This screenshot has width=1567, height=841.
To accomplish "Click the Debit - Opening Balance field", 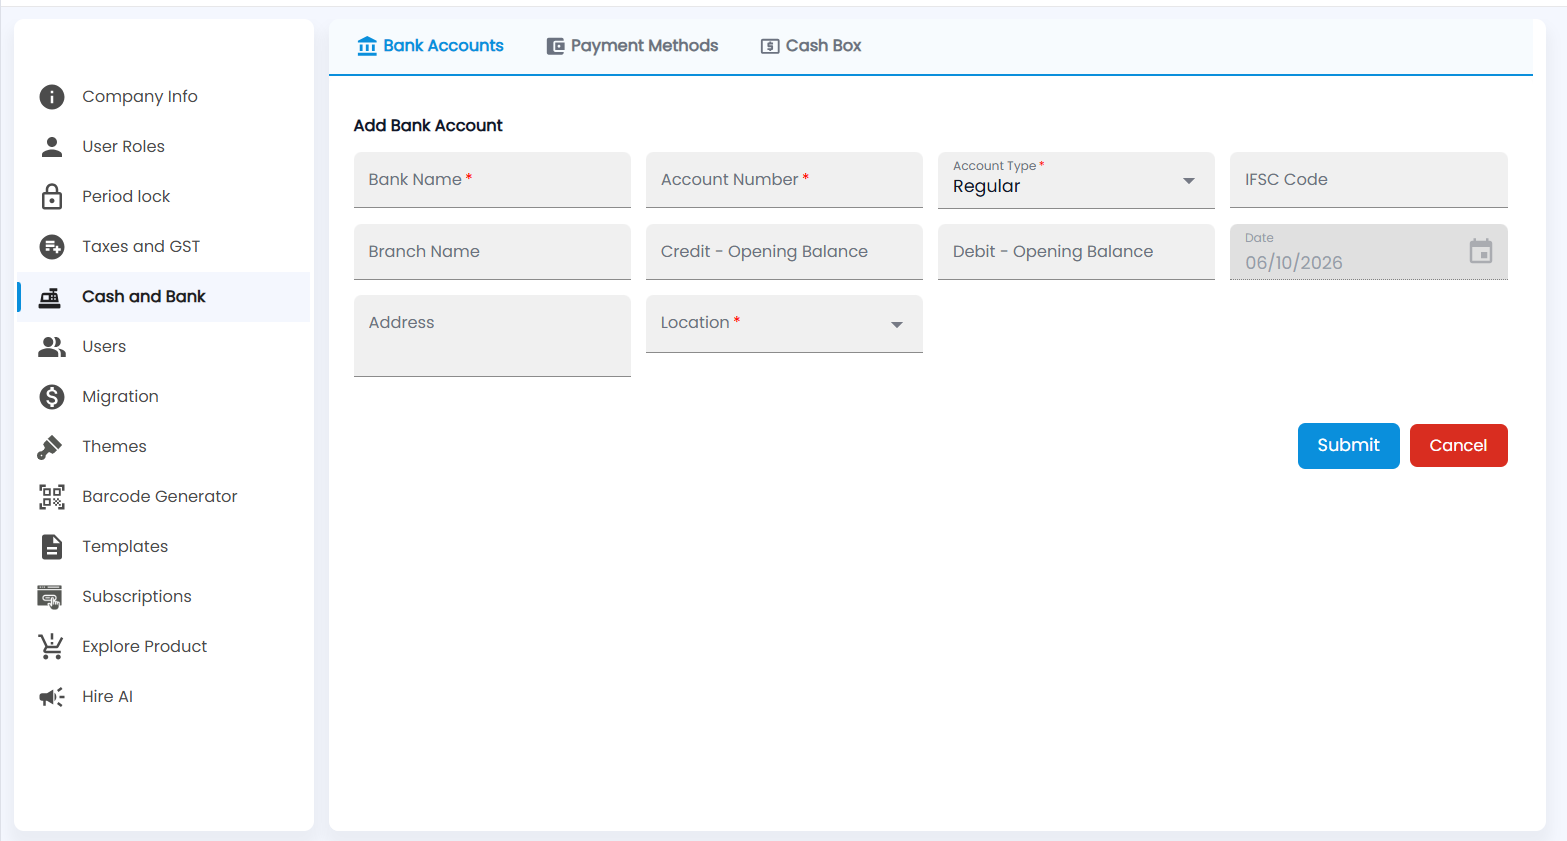I will point(1076,252).
